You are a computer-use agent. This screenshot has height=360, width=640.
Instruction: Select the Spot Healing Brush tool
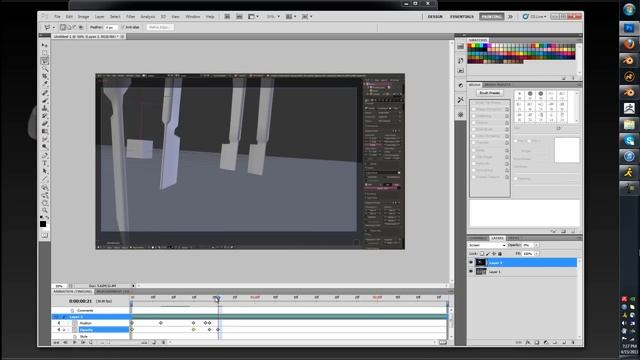[44, 93]
